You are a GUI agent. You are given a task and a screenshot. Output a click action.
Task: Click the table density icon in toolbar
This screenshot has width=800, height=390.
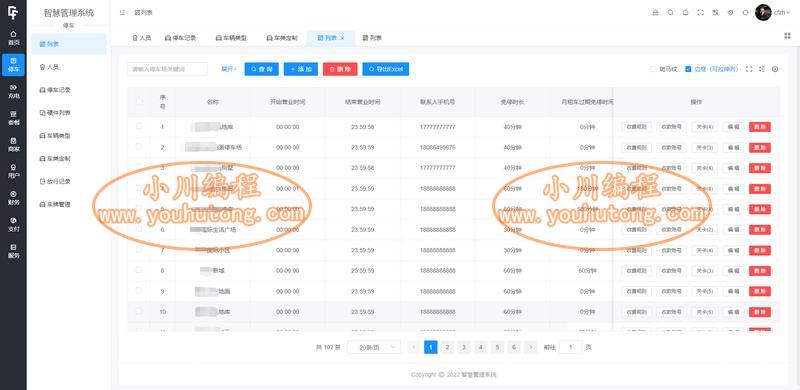(x=762, y=69)
